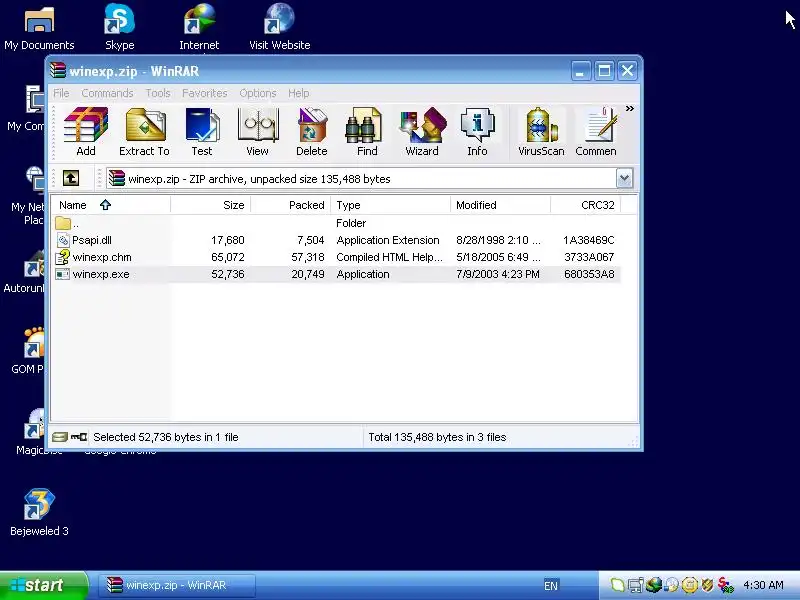Open the File menu
Screen dimensions: 800x600
(61, 93)
